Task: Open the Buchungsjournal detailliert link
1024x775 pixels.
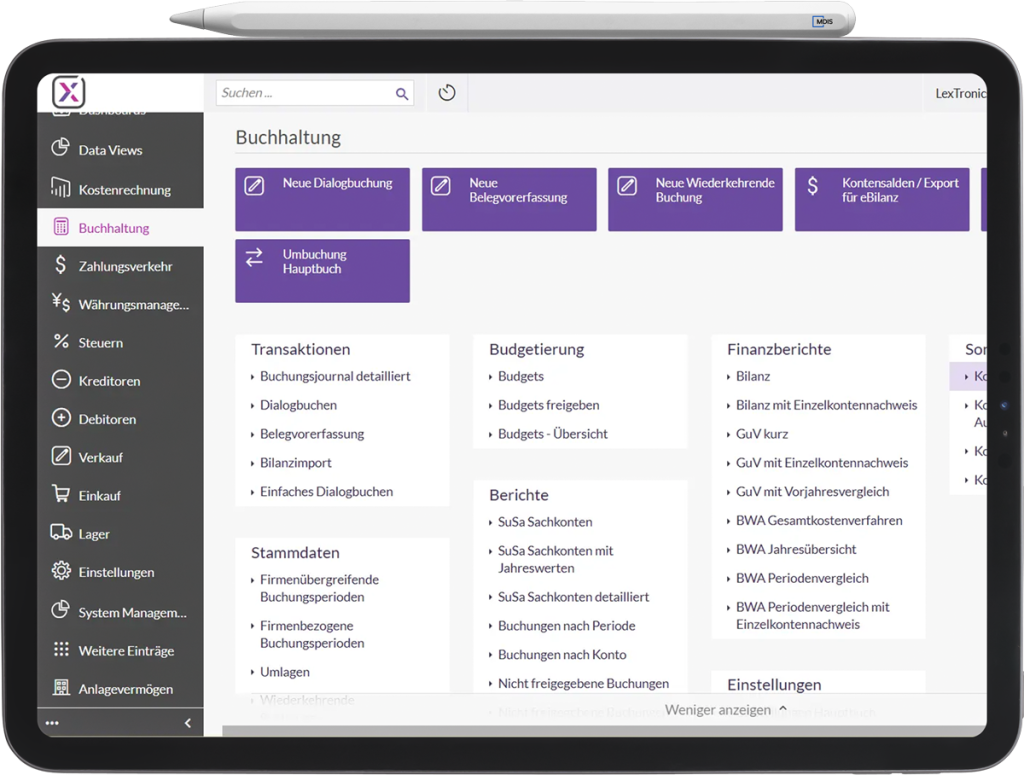Action: pos(335,376)
